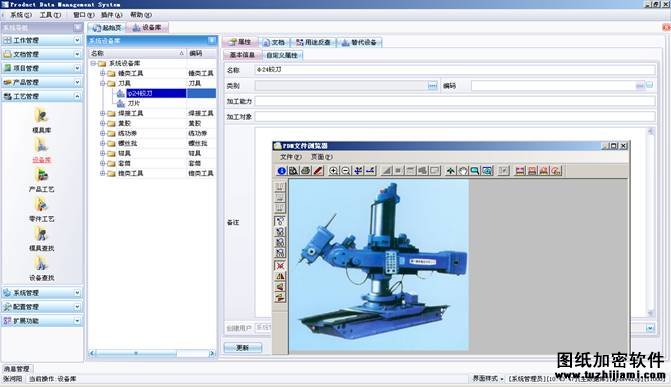This screenshot has width=671, height=387.
Task: Expand the 工作管理 sidebar section
Action: 77,40
